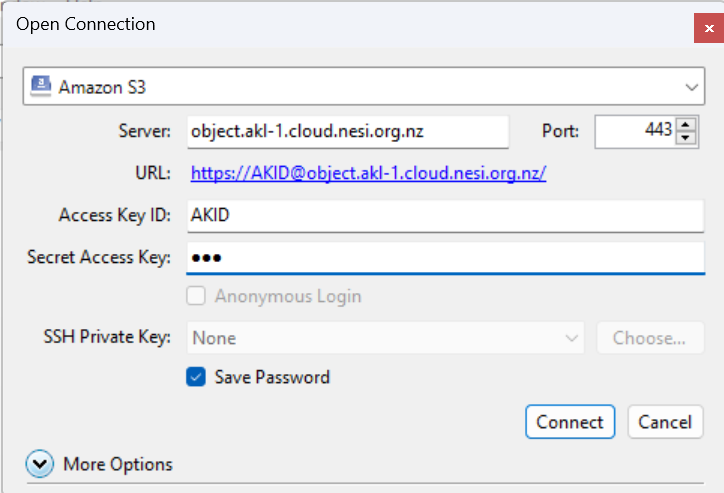Increase port with up stepper arrow

(686, 125)
